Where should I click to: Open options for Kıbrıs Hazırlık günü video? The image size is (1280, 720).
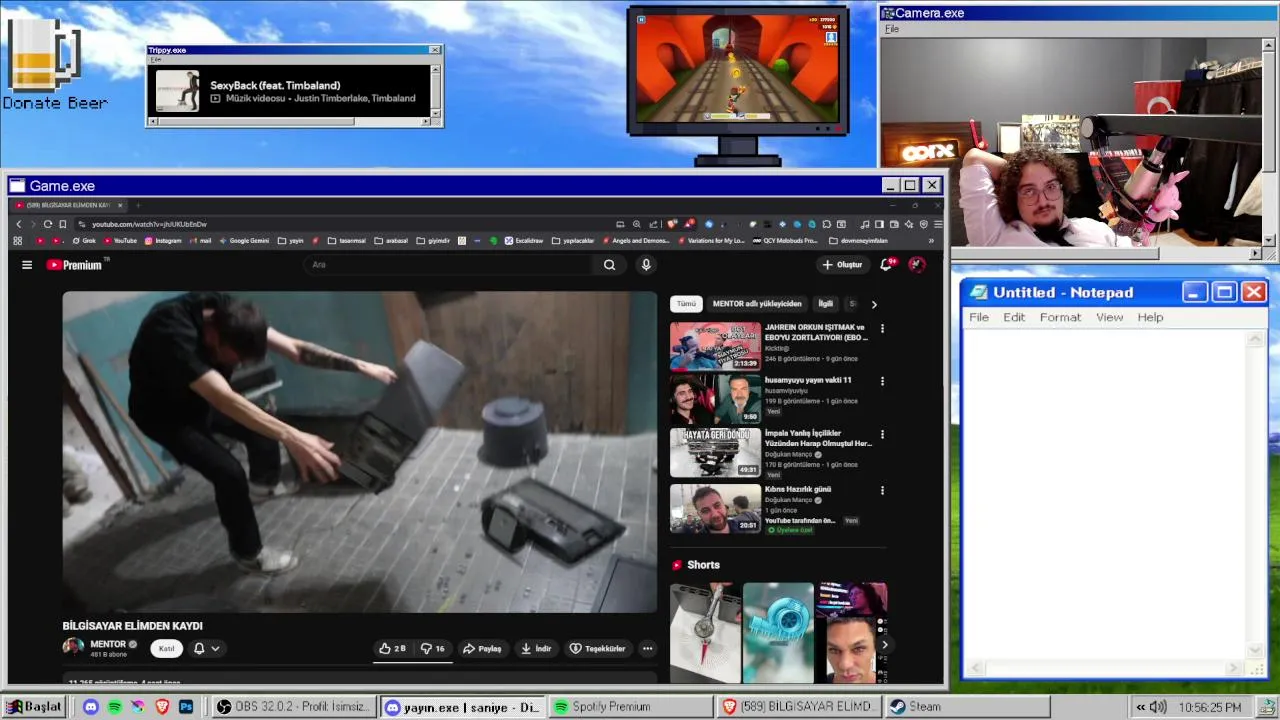(882, 491)
